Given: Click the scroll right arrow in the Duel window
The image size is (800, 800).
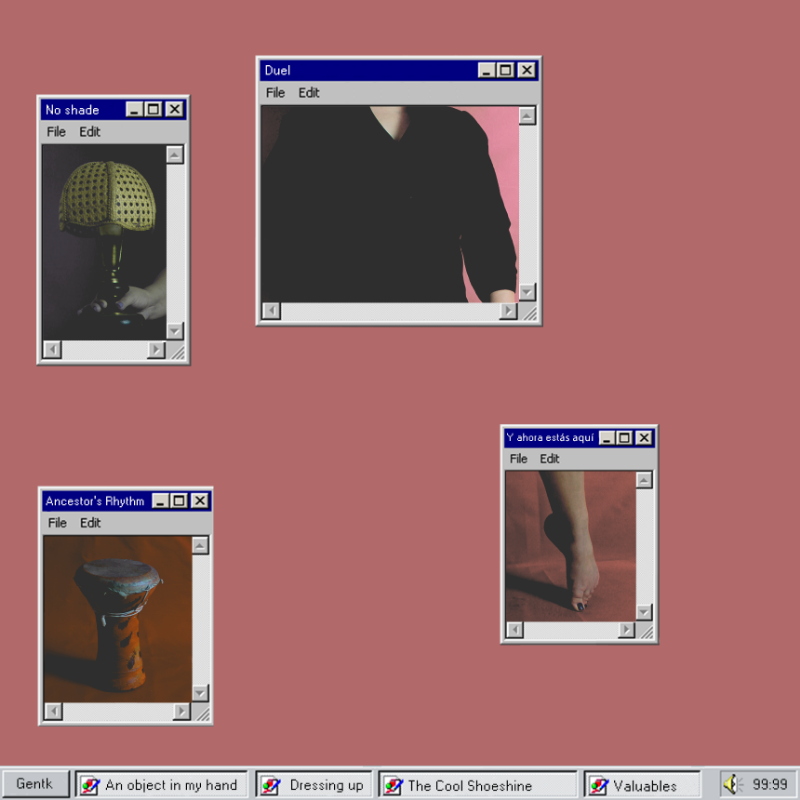Looking at the screenshot, I should click(508, 311).
